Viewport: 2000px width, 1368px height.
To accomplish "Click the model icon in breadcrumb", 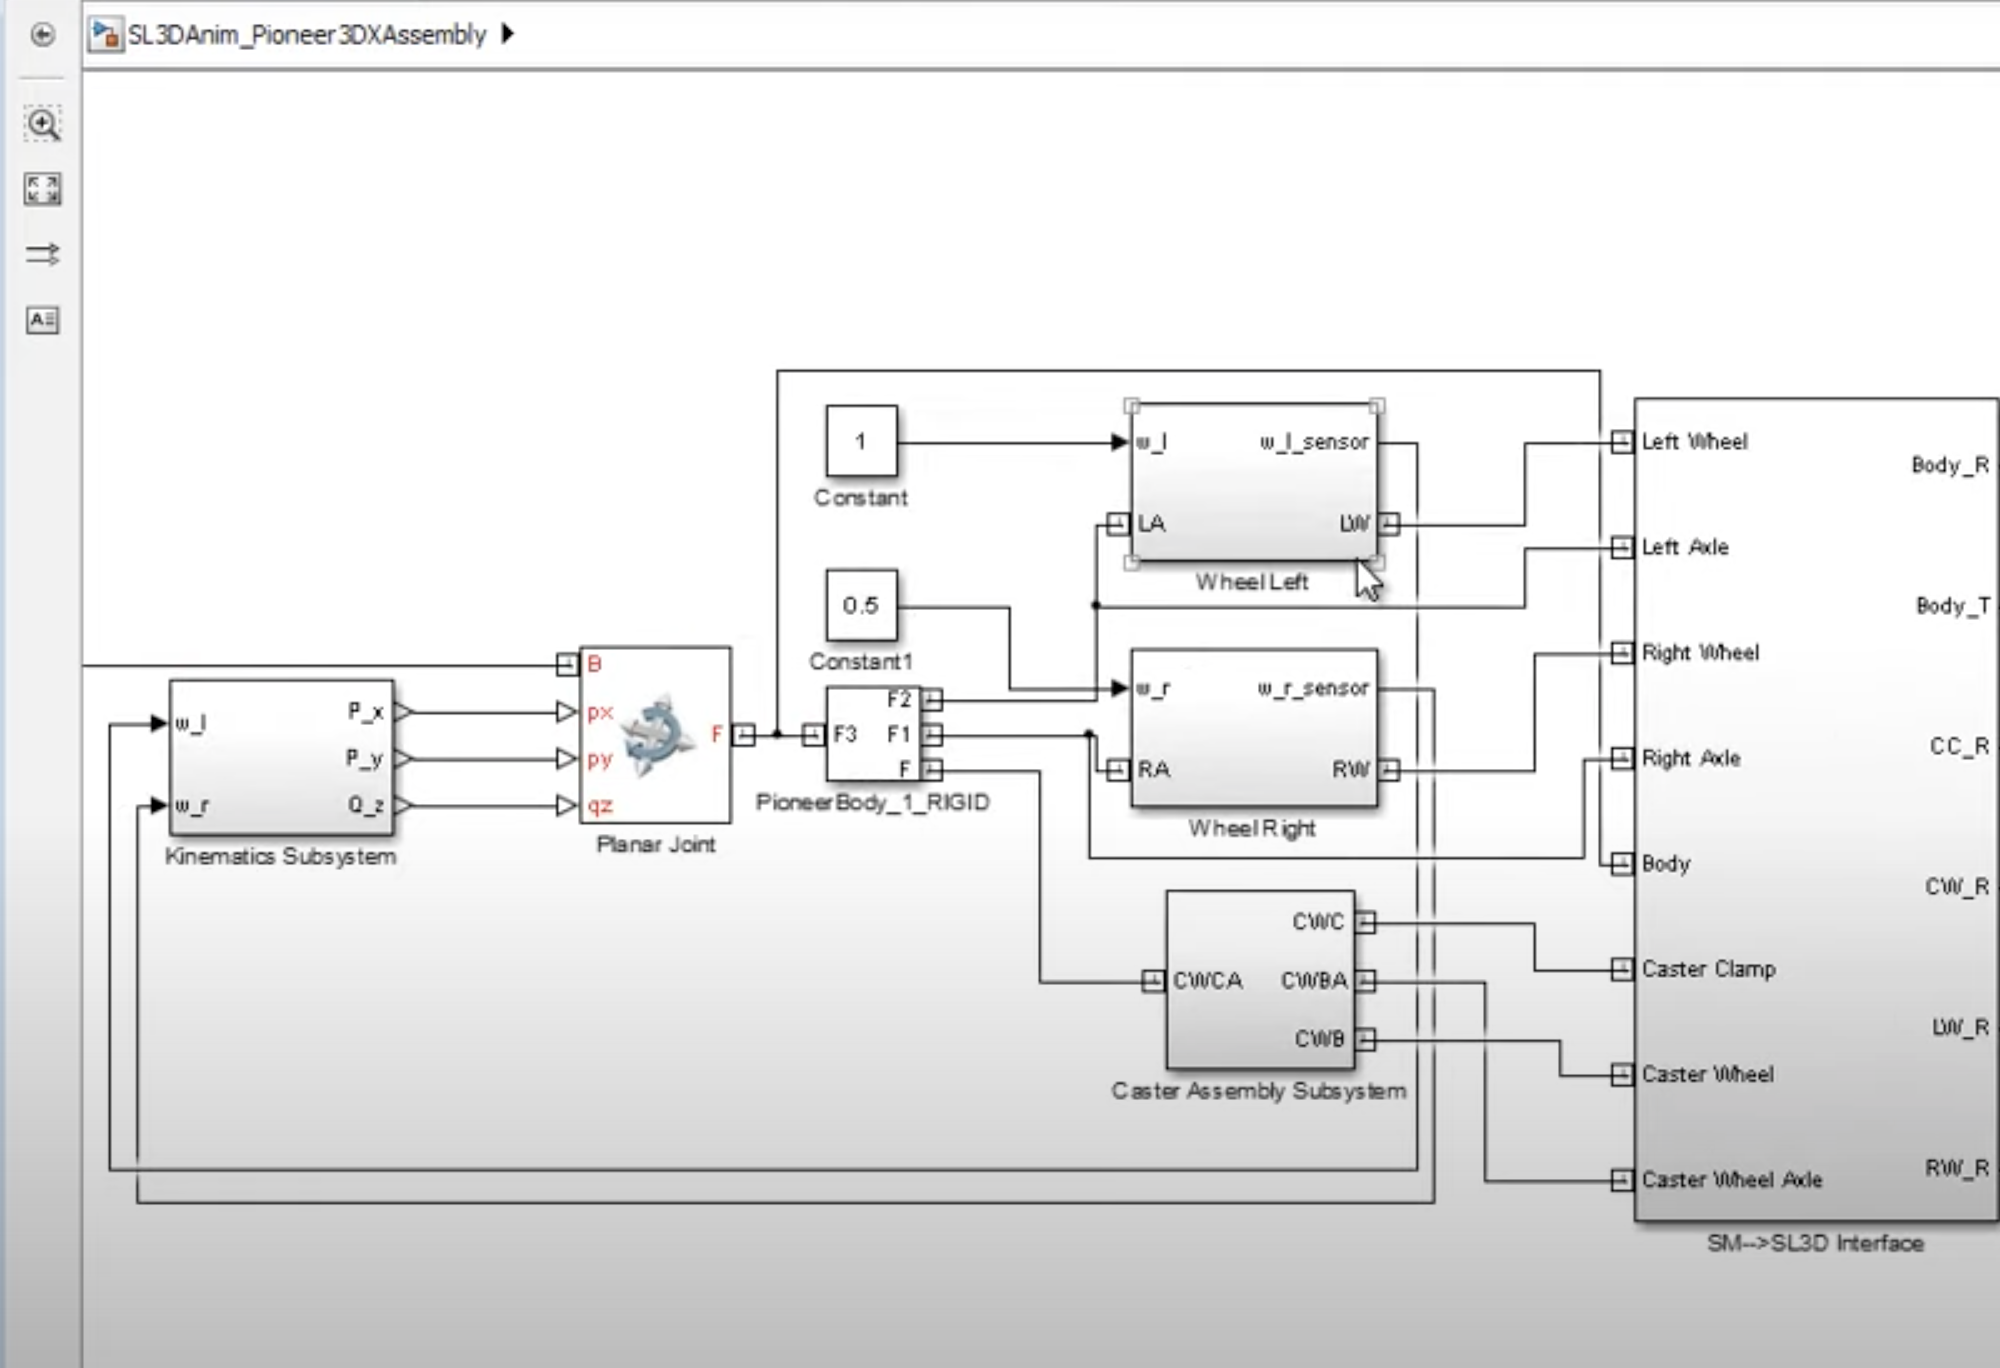I will (x=105, y=35).
